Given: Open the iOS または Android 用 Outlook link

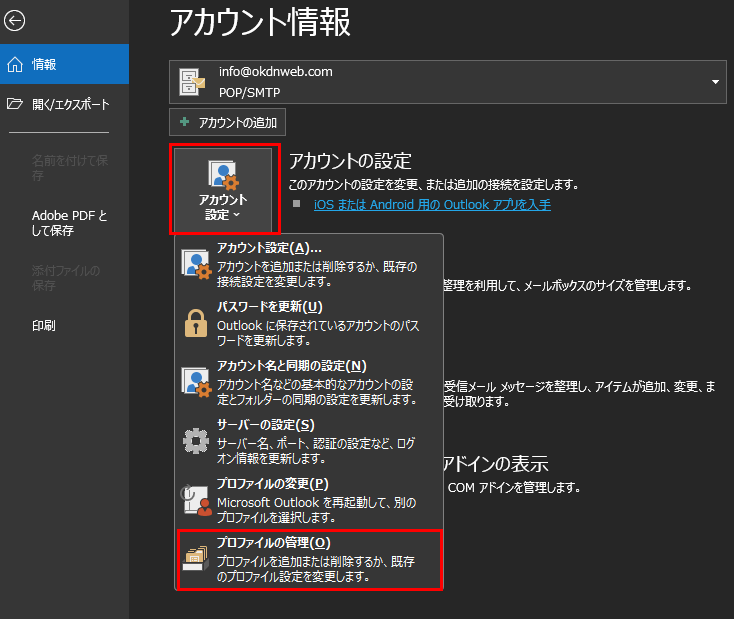Looking at the screenshot, I should tap(432, 204).
